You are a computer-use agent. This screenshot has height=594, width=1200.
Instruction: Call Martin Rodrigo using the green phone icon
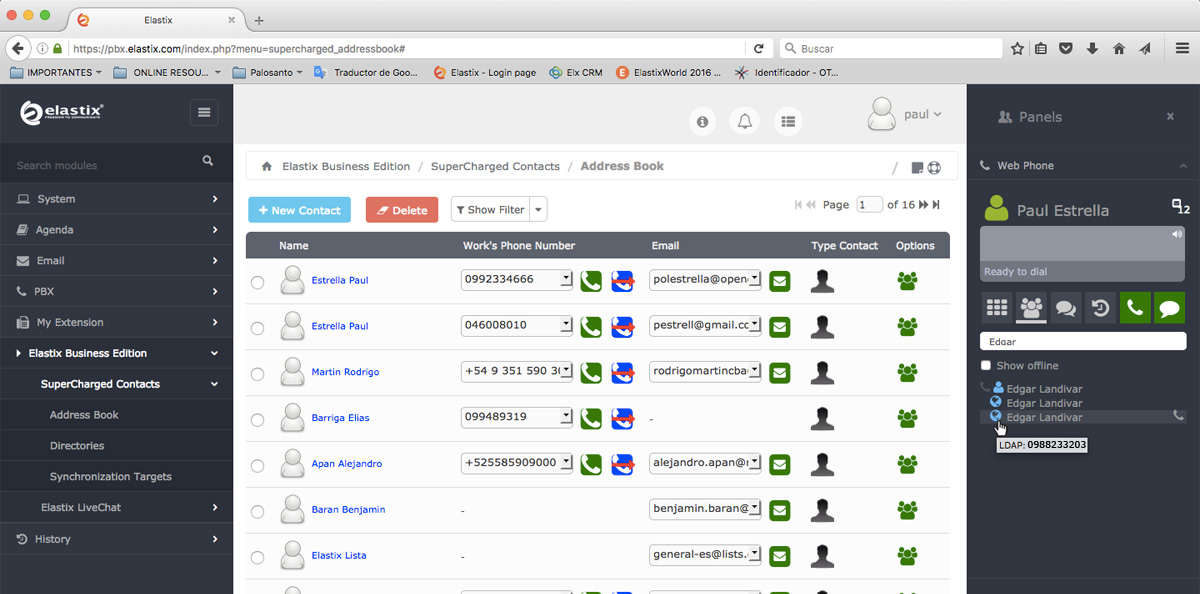tap(591, 372)
